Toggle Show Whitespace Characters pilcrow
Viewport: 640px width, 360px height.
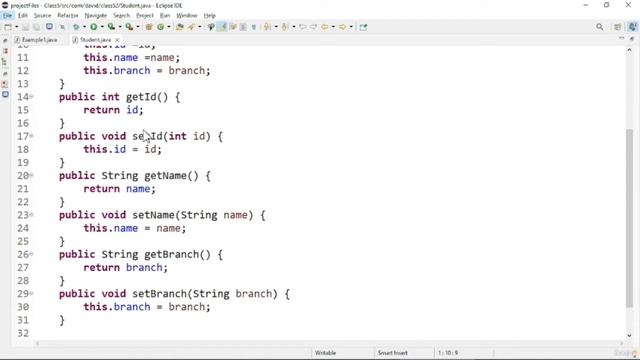(x=253, y=27)
